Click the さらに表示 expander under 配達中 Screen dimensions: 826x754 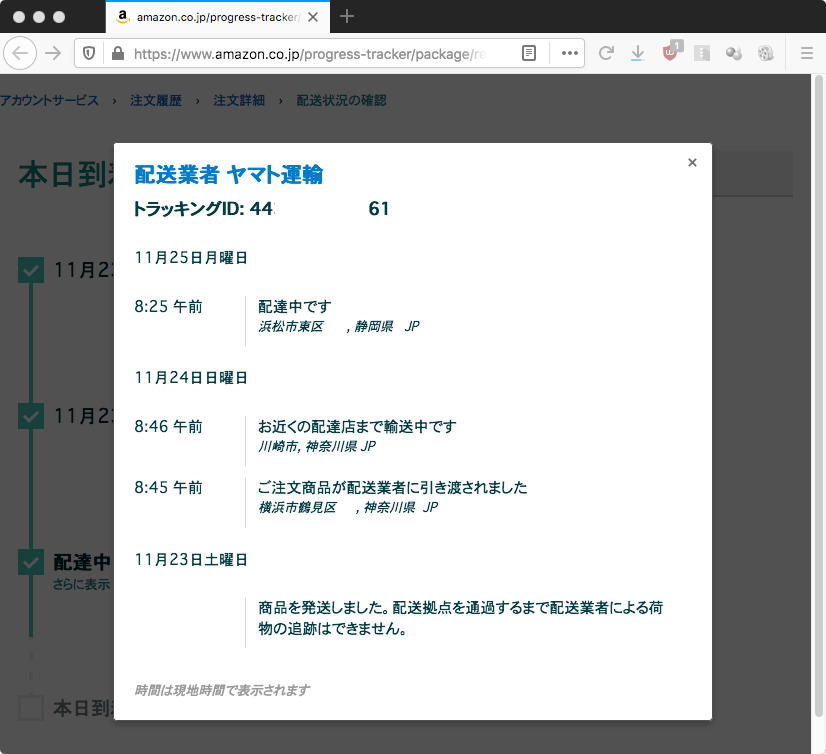point(81,585)
